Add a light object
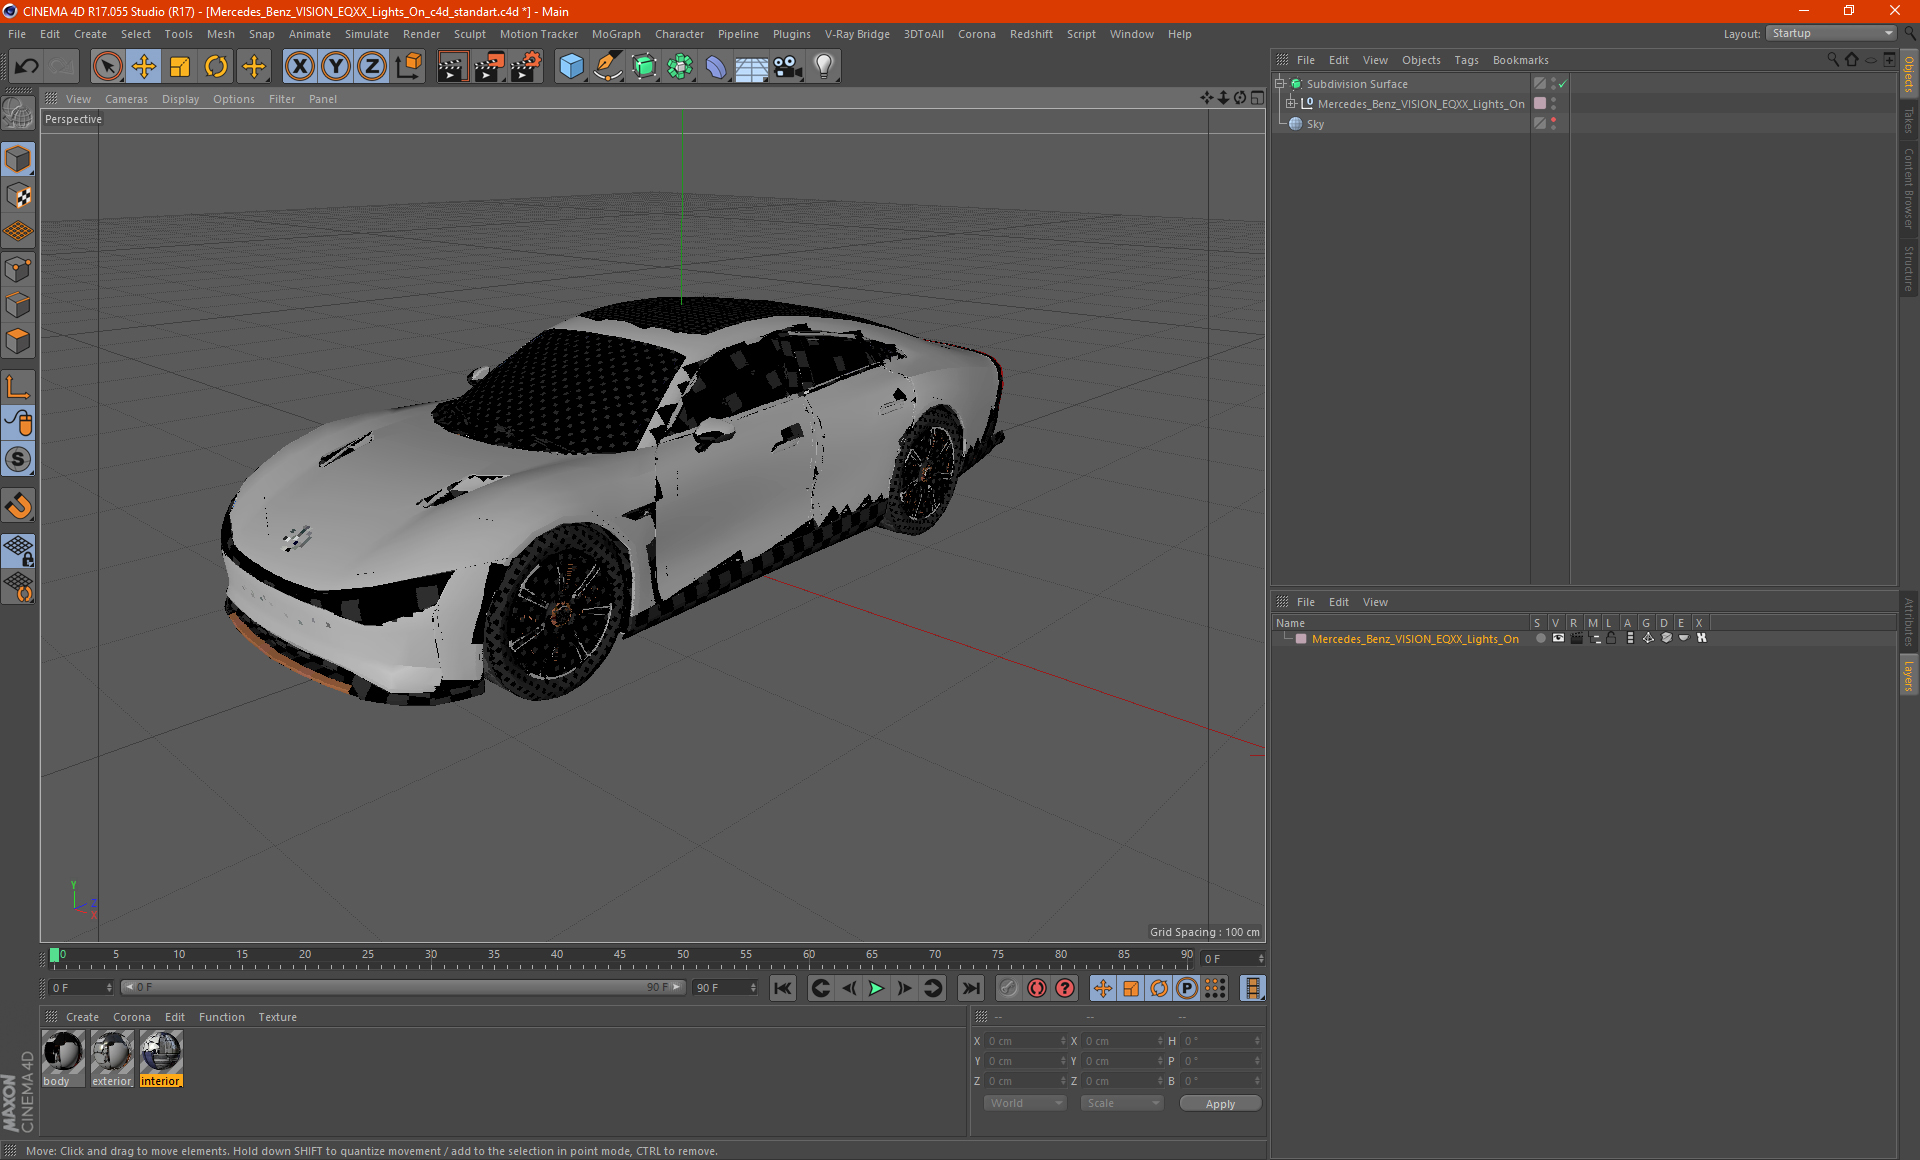This screenshot has width=1920, height=1160. tap(824, 67)
